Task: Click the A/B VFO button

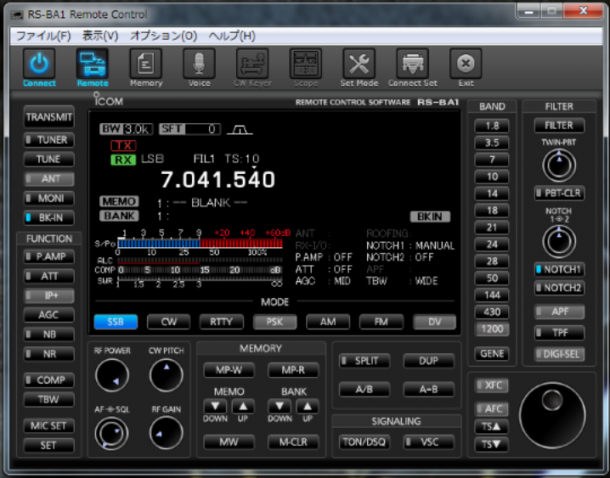Action: coord(365,389)
